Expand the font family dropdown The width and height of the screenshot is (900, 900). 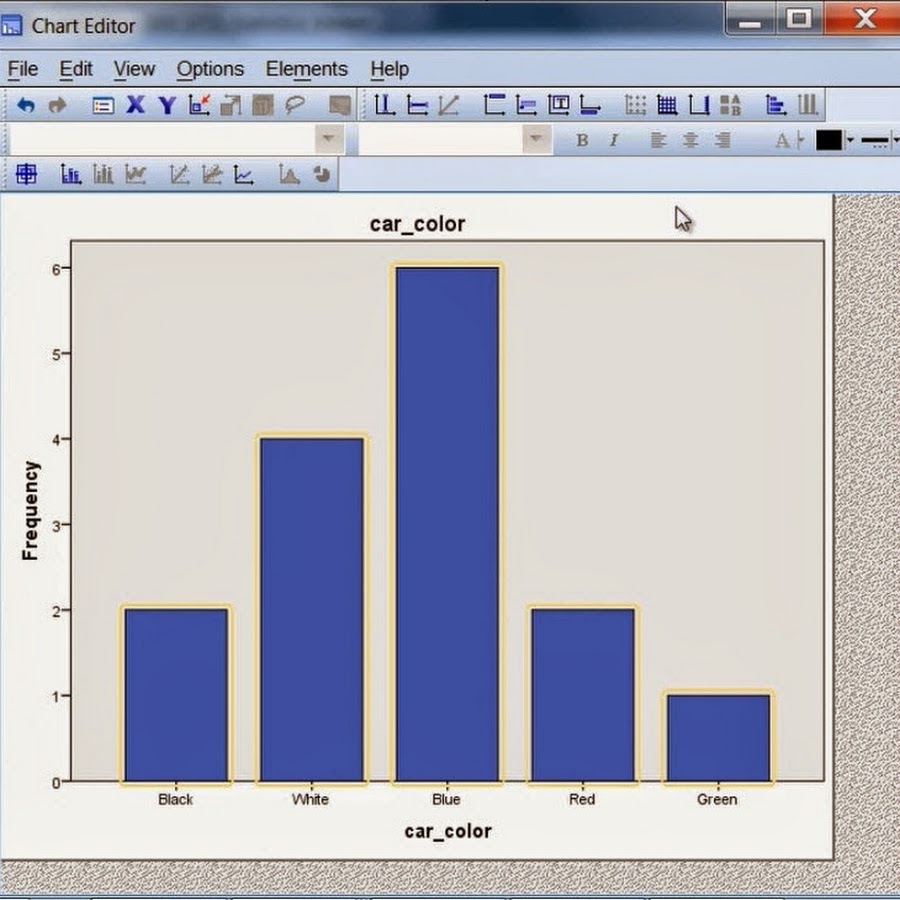(331, 140)
